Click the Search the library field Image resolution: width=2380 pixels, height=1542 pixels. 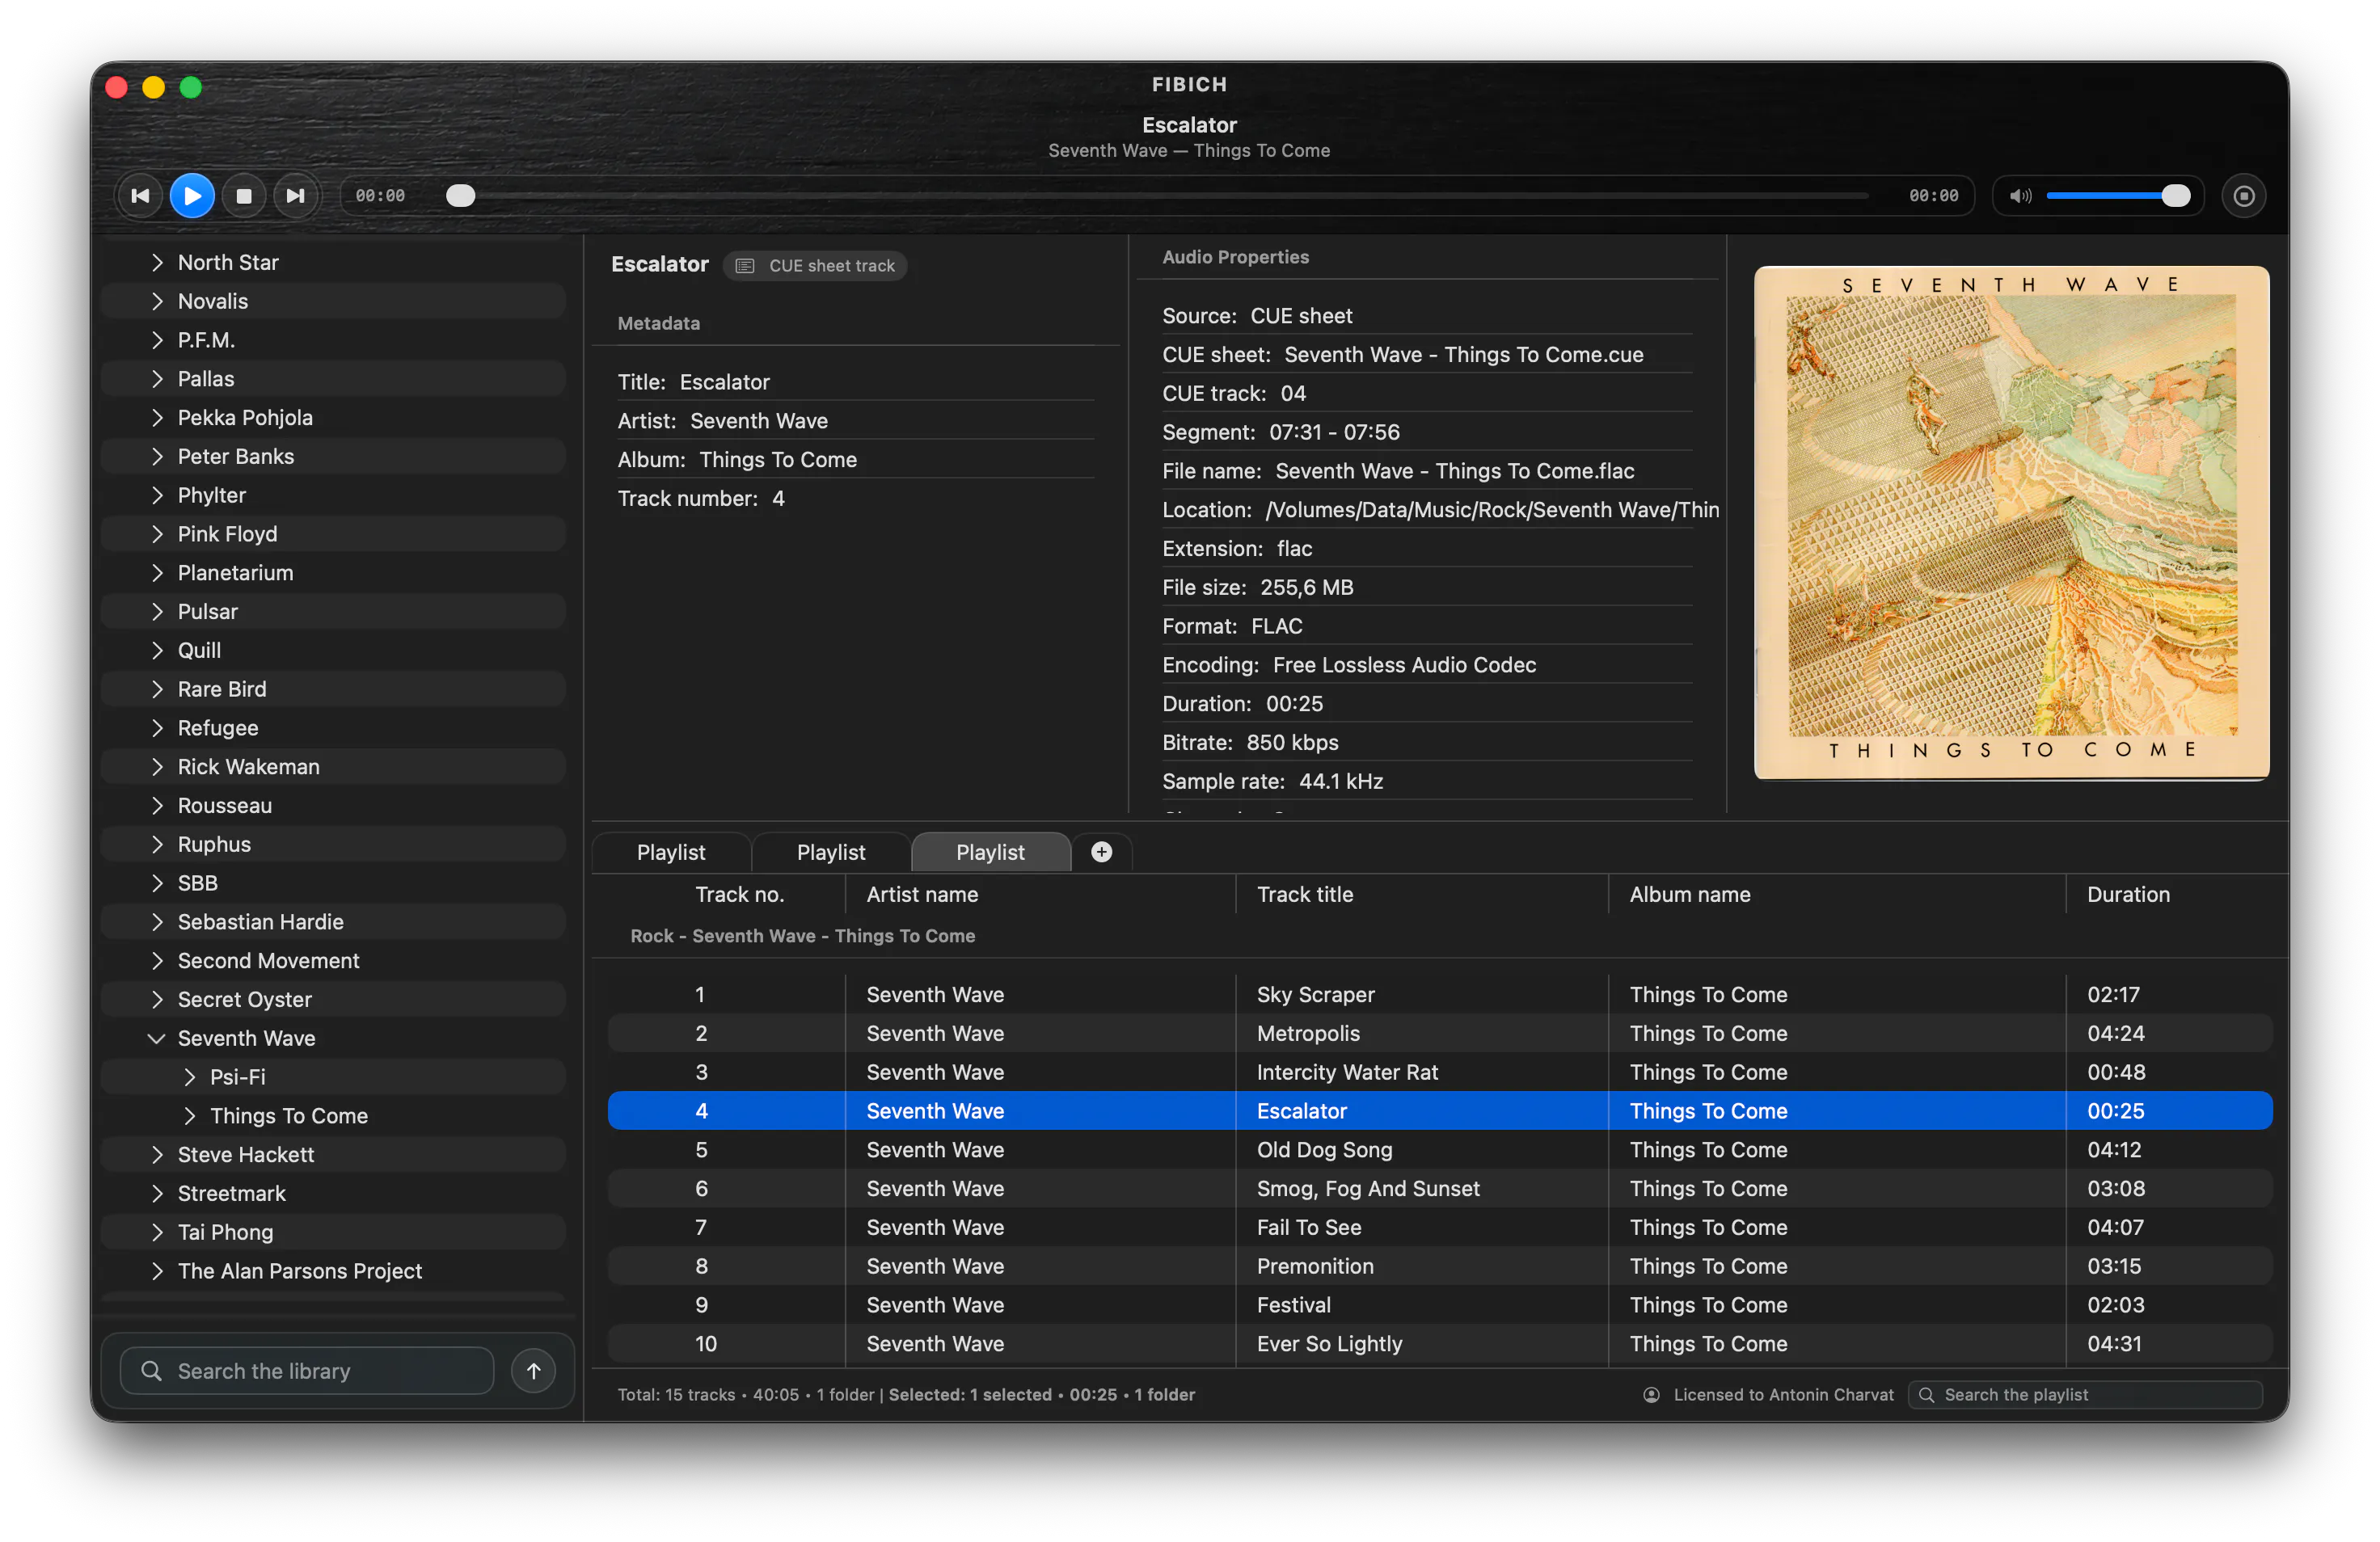[307, 1371]
